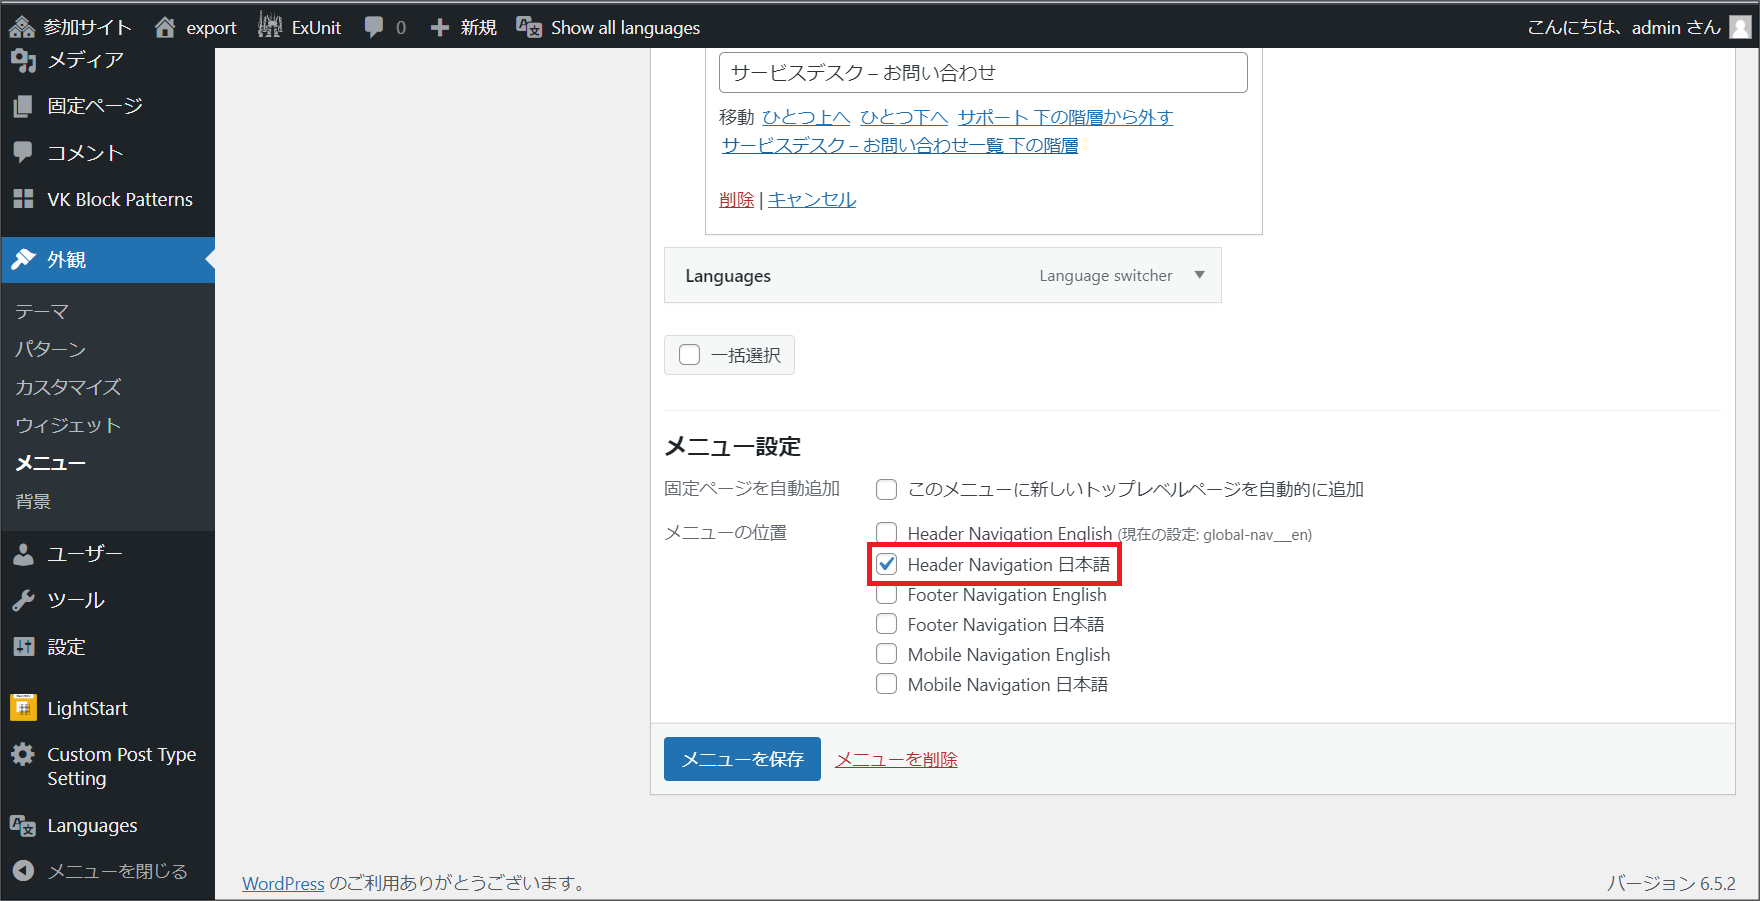Click the plus icon for 新規
This screenshot has width=1760, height=901.
coord(439,28)
